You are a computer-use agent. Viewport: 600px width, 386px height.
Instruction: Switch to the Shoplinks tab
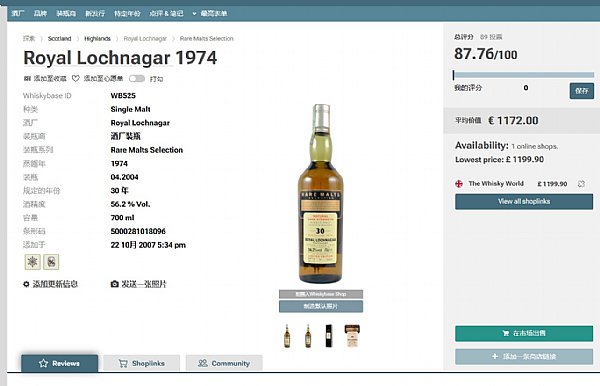[142, 363]
